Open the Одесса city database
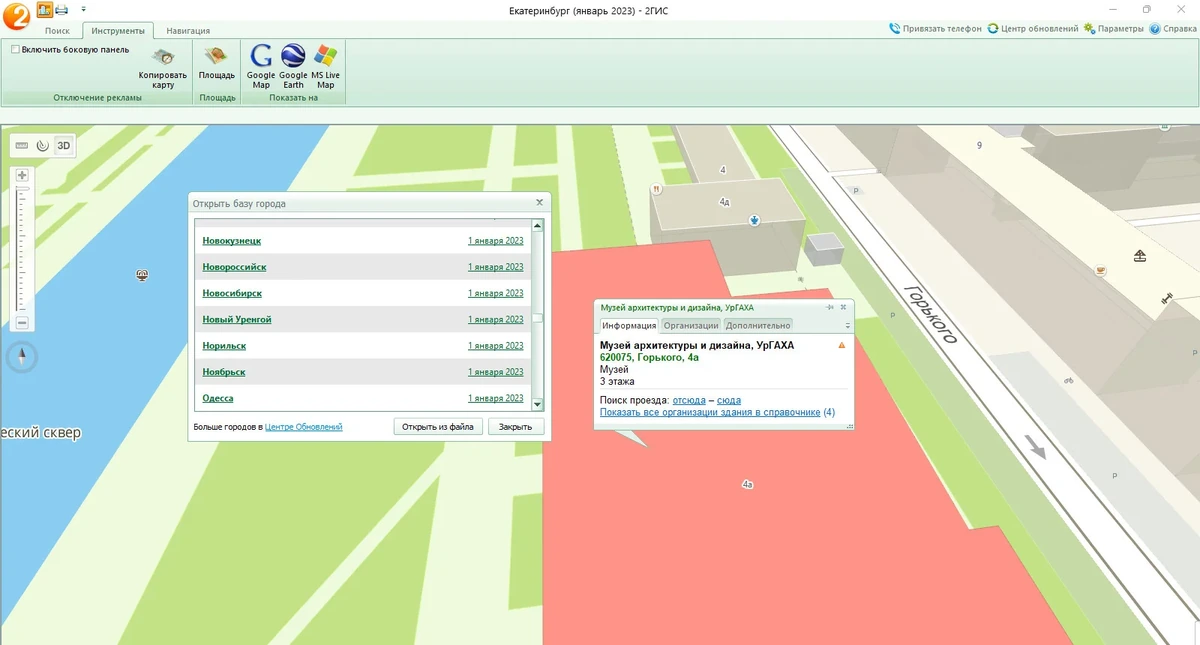 point(218,398)
